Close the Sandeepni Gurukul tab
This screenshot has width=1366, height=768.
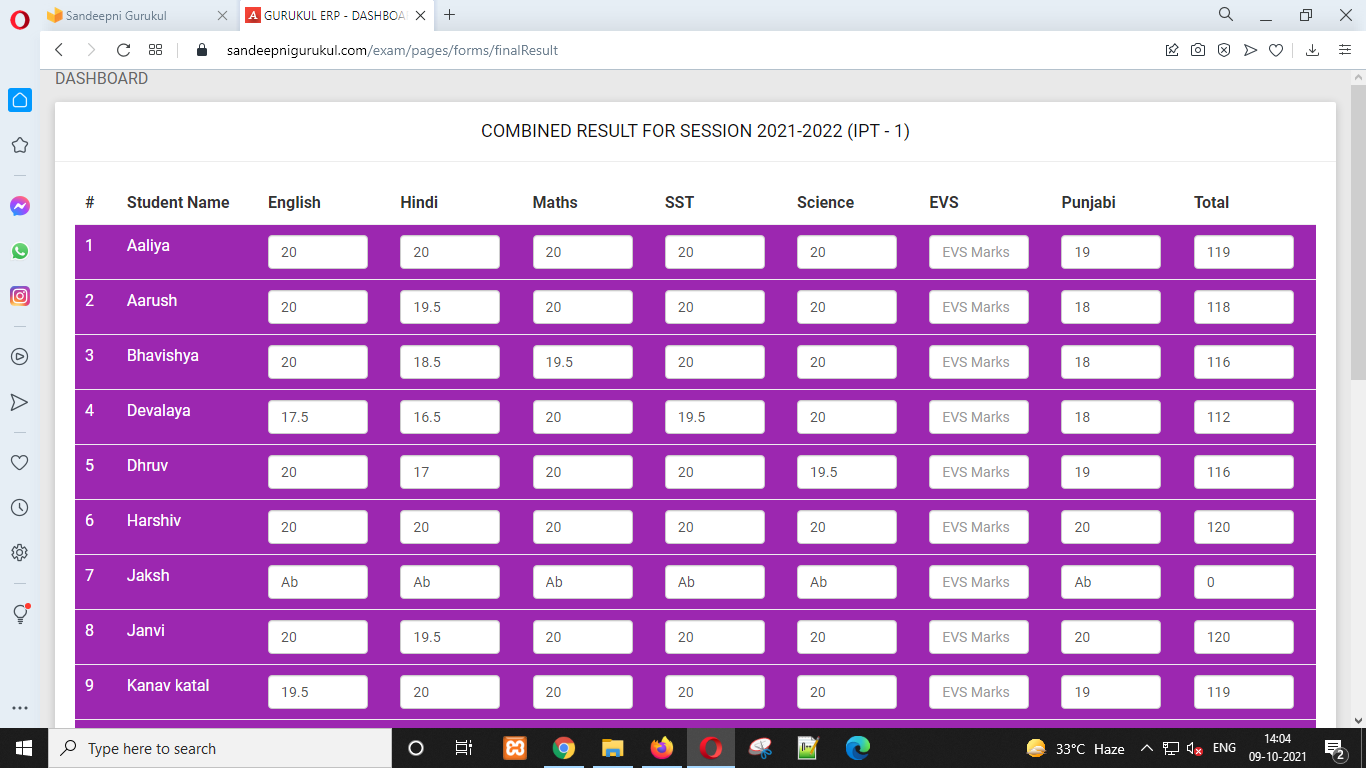pyautogui.click(x=222, y=15)
